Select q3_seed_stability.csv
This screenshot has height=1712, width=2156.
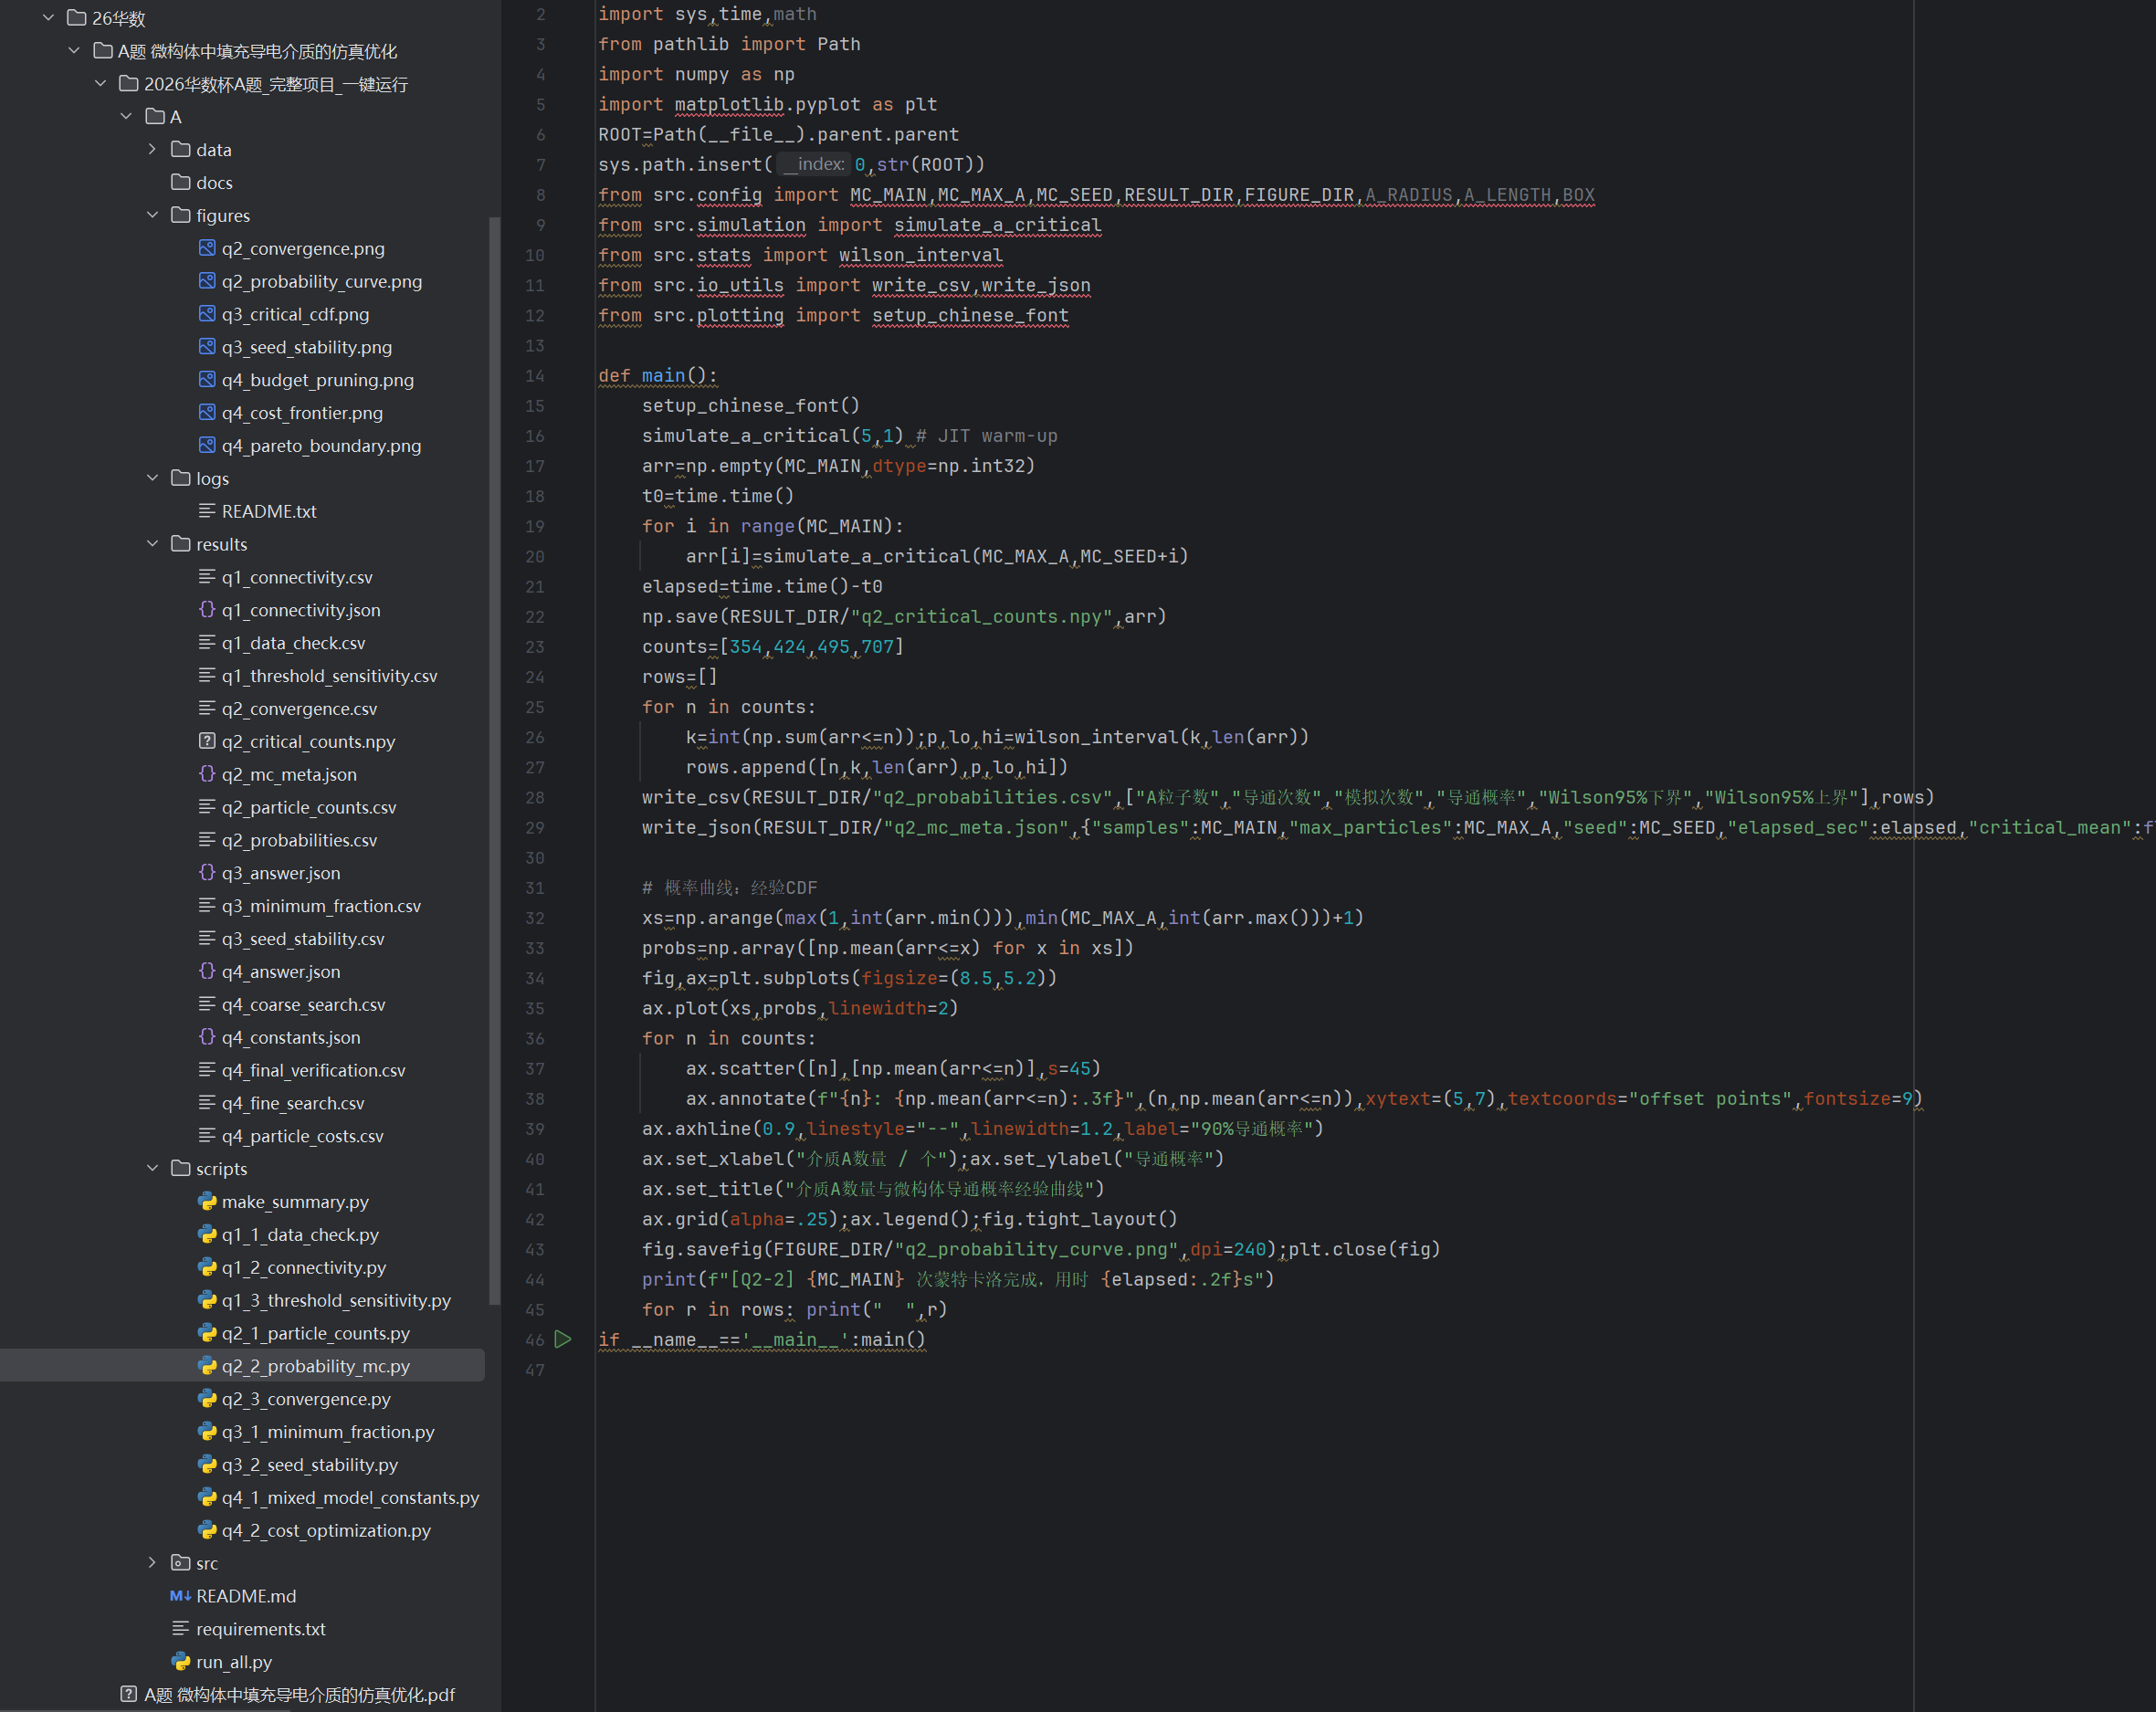(x=303, y=939)
